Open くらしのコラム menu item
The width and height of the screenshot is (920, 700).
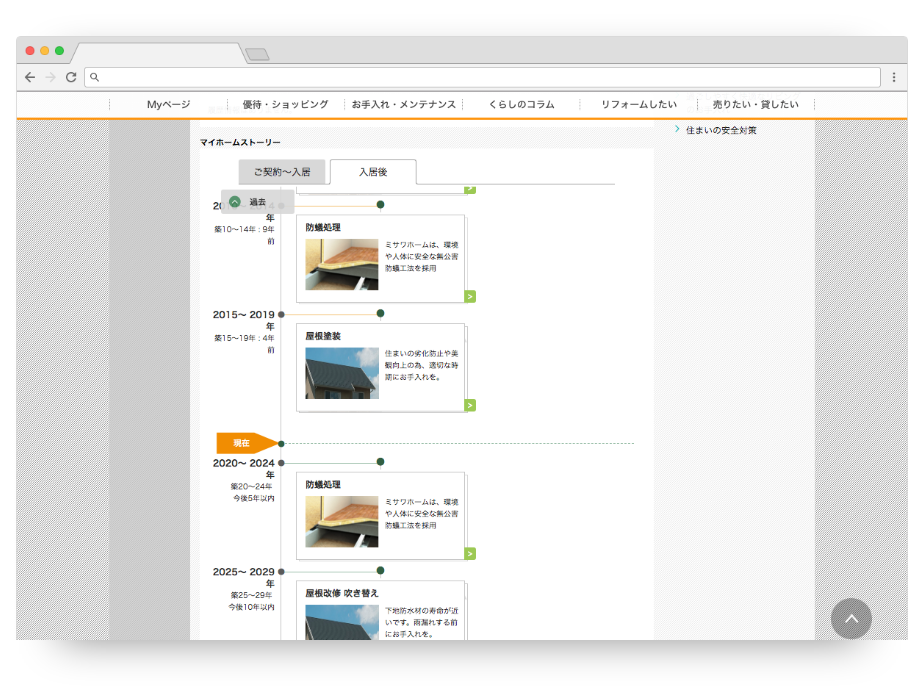[x=522, y=104]
